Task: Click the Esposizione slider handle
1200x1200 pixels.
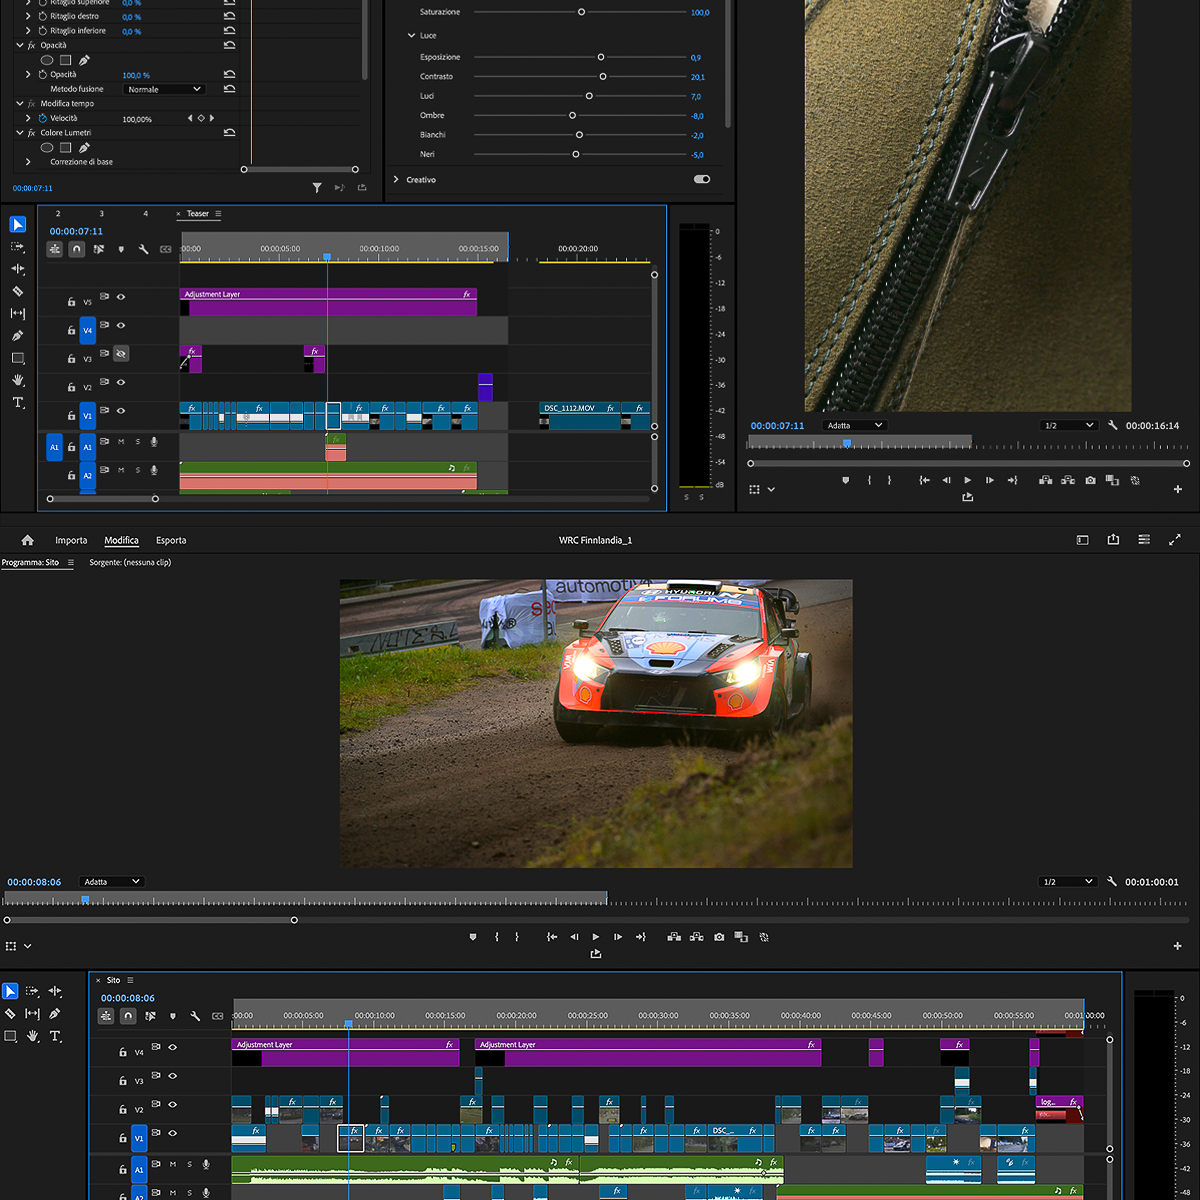Action: click(x=600, y=57)
